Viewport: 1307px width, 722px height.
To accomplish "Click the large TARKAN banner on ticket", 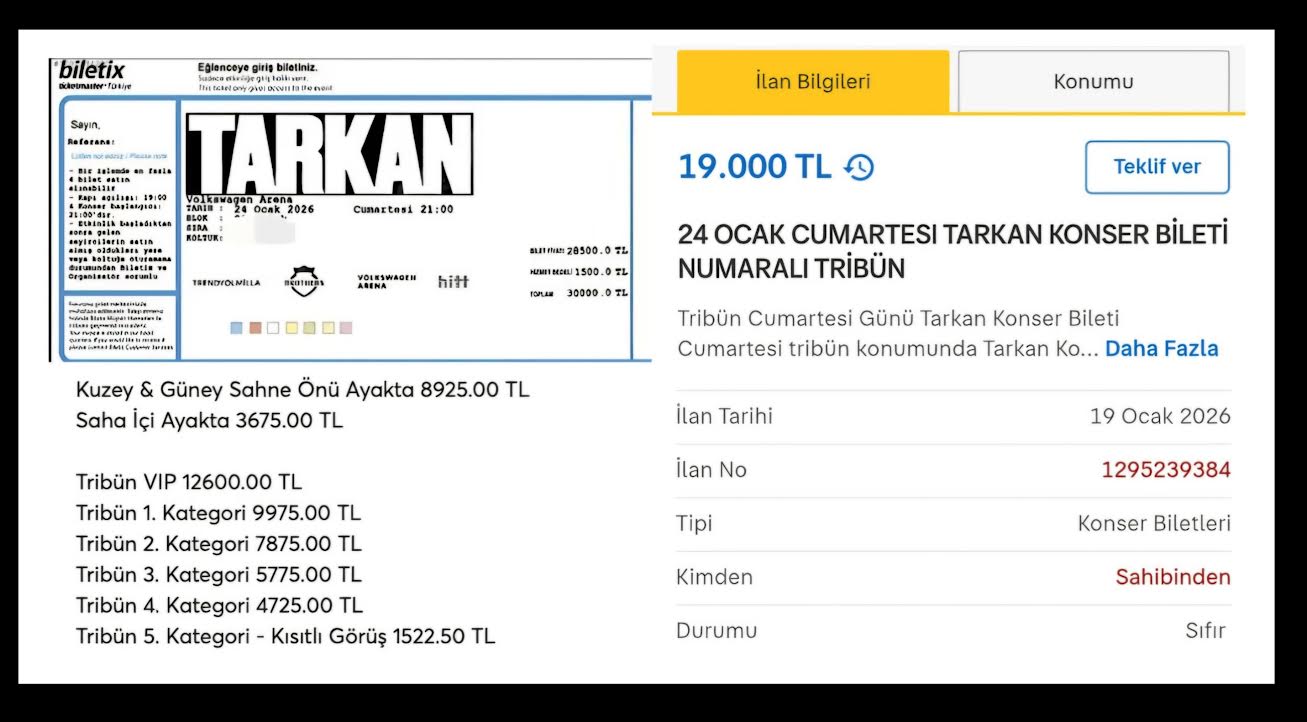I will [x=330, y=154].
